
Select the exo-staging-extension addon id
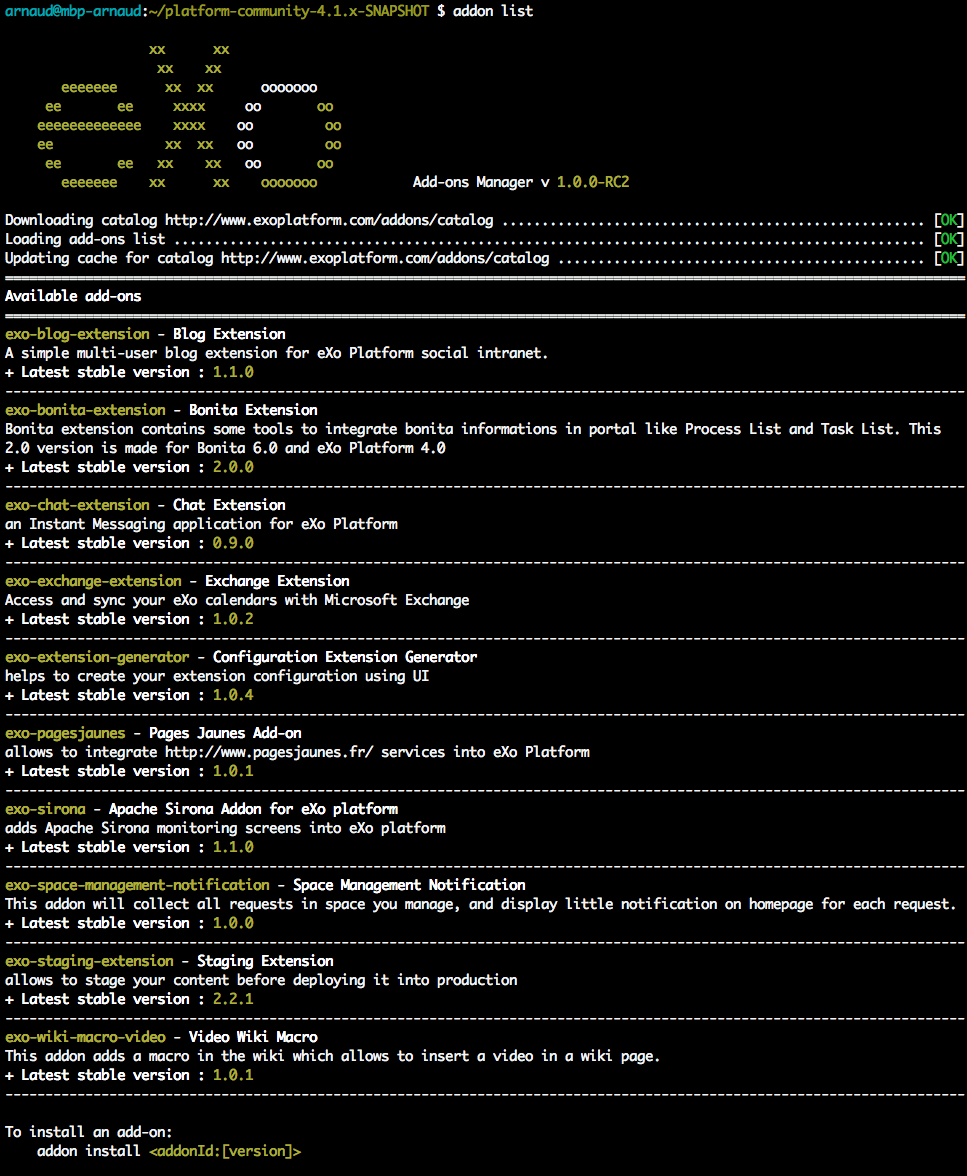coord(89,962)
